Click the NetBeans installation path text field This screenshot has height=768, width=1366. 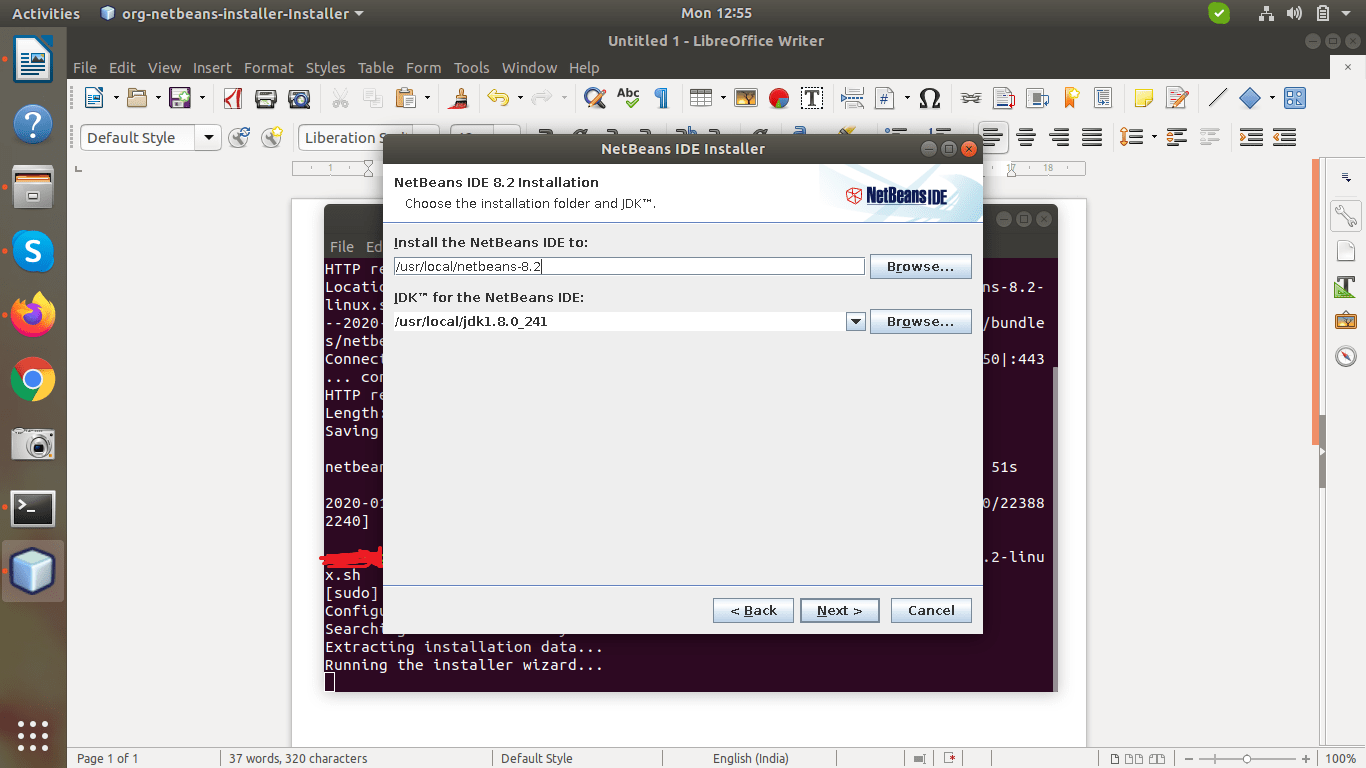pyautogui.click(x=629, y=266)
